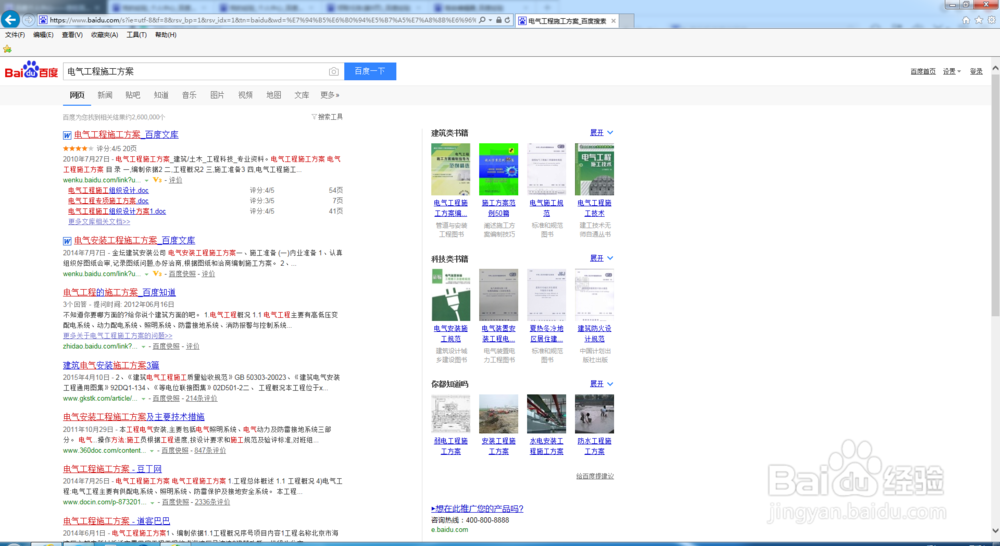Open the 帮助(H) menu

(166, 35)
